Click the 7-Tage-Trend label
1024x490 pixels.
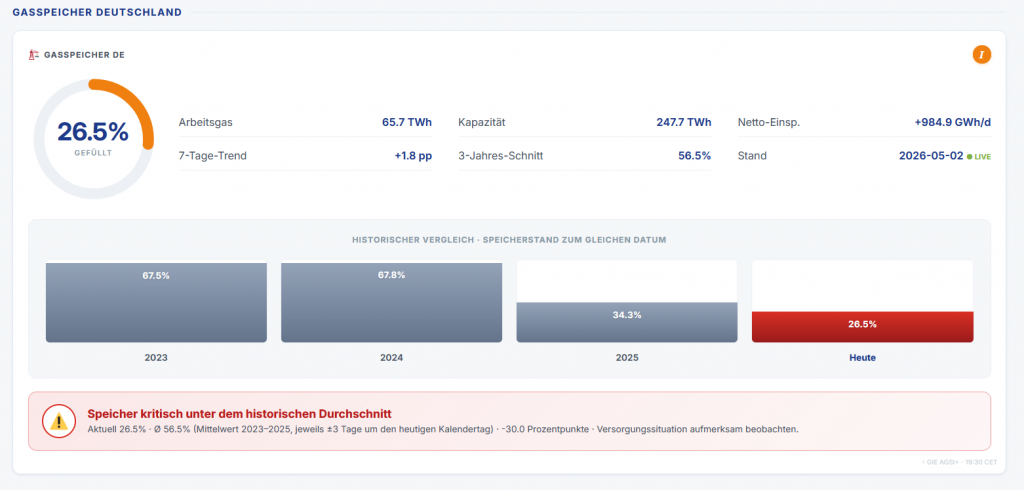coord(213,156)
